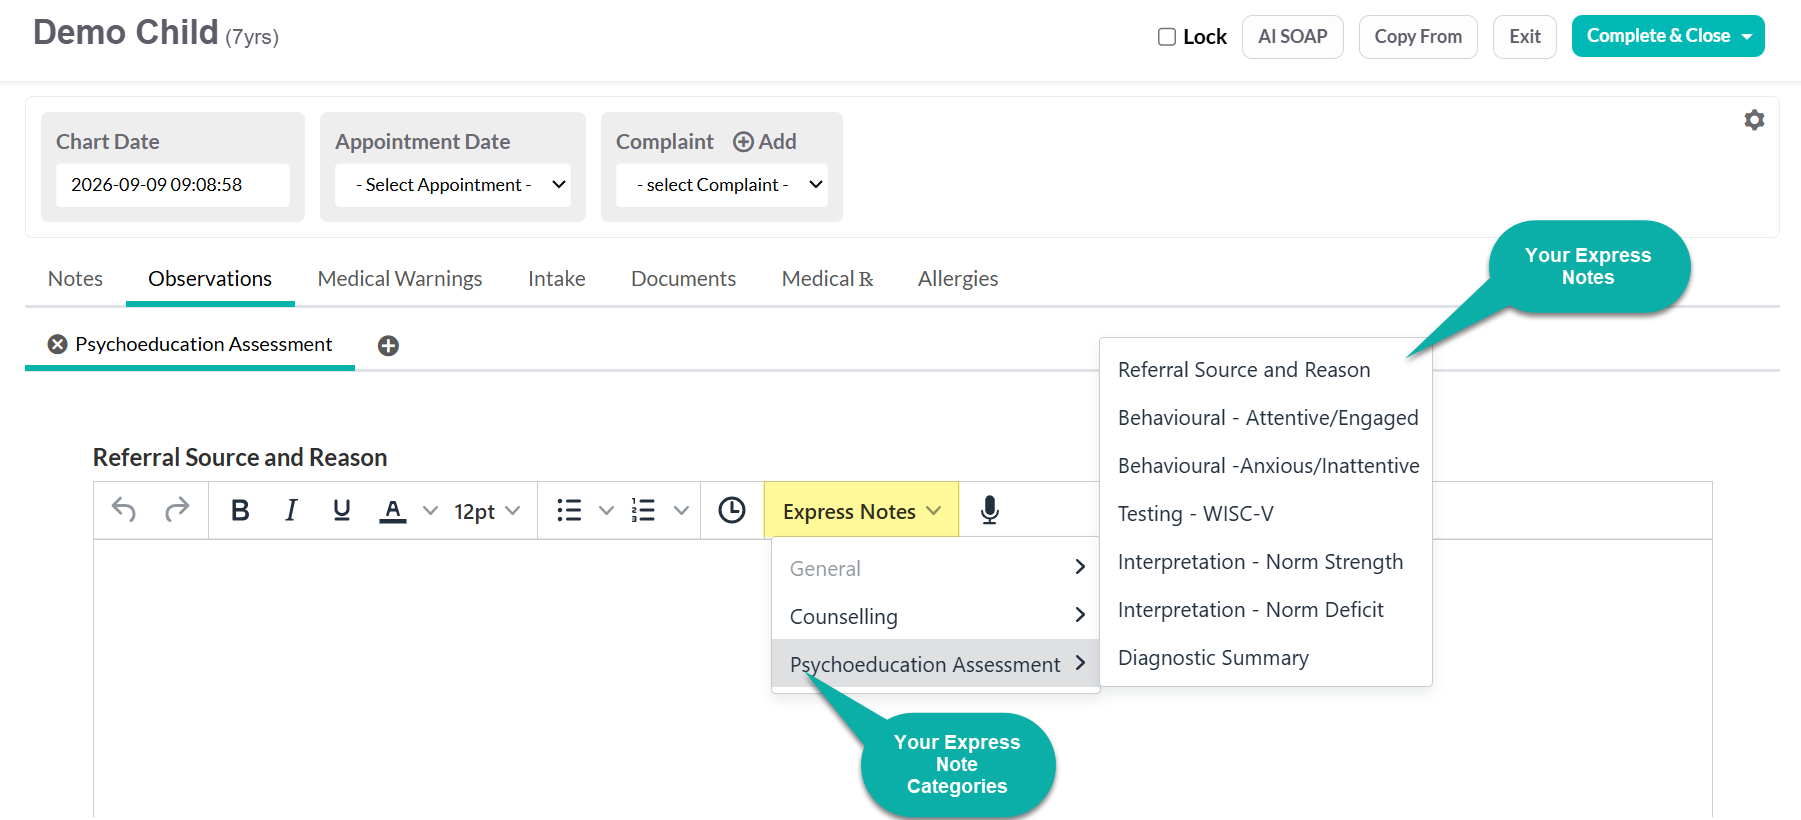Add a new observation template tab

(388, 346)
